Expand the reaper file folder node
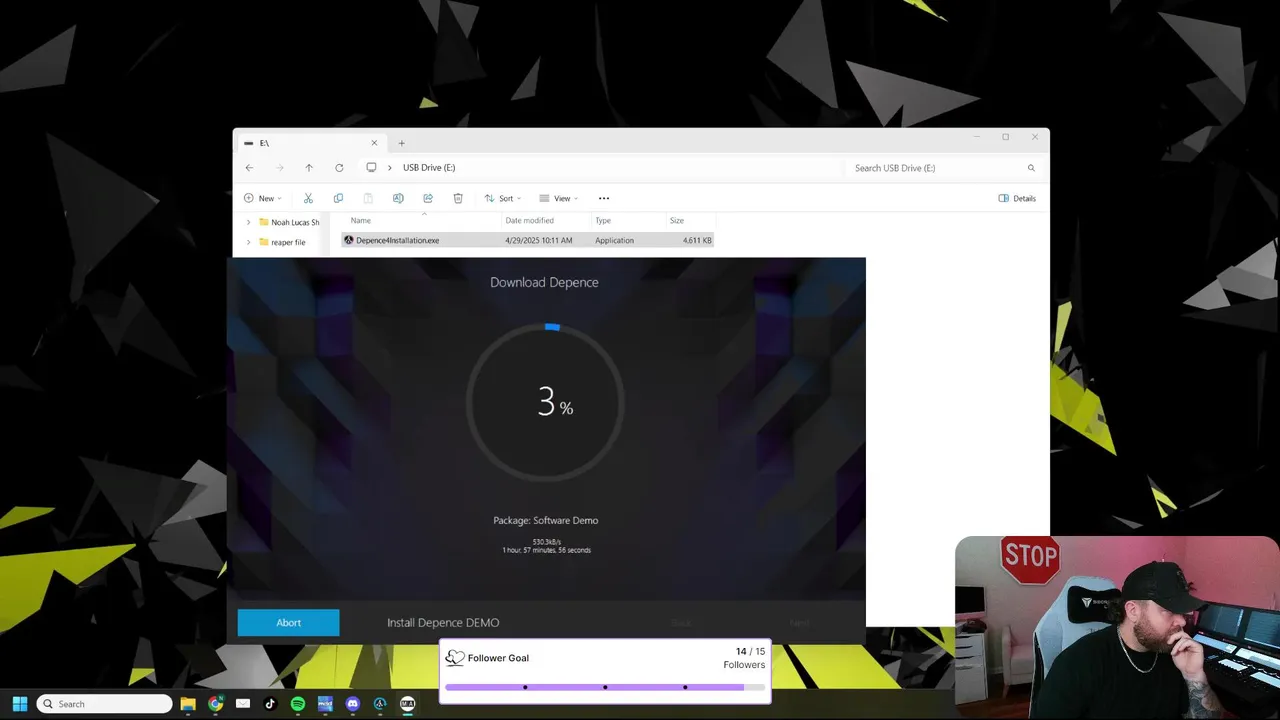 click(x=248, y=242)
